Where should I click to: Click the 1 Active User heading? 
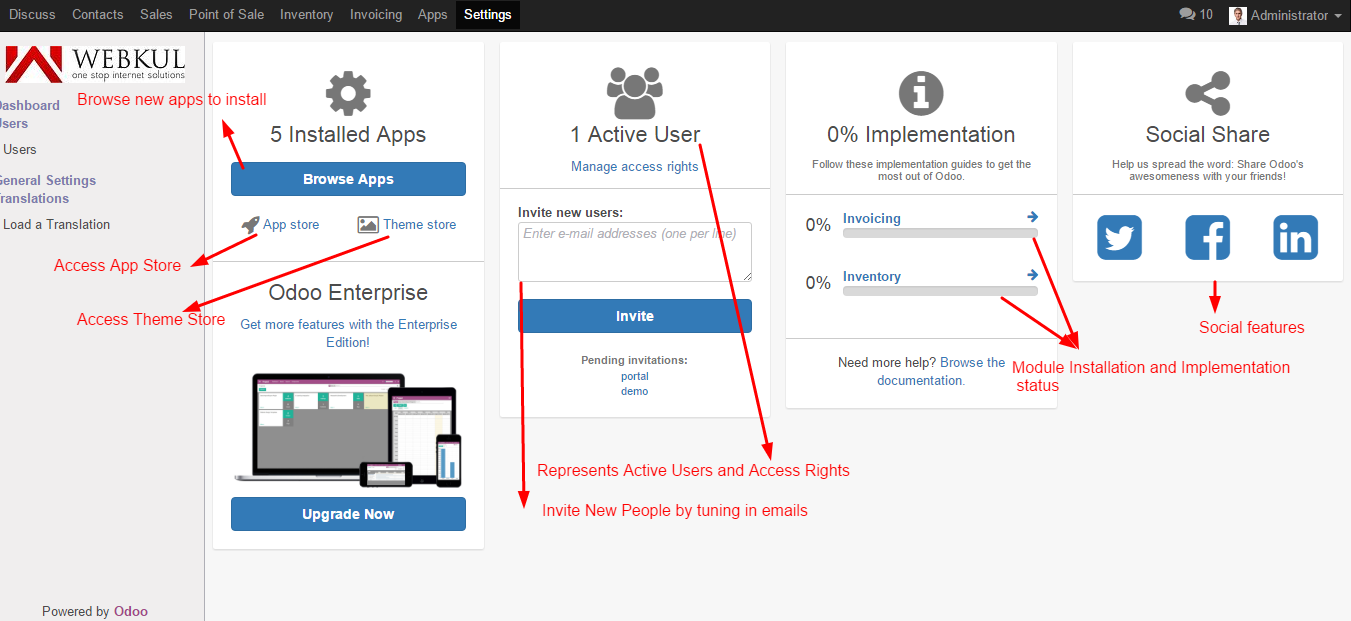pyautogui.click(x=635, y=135)
